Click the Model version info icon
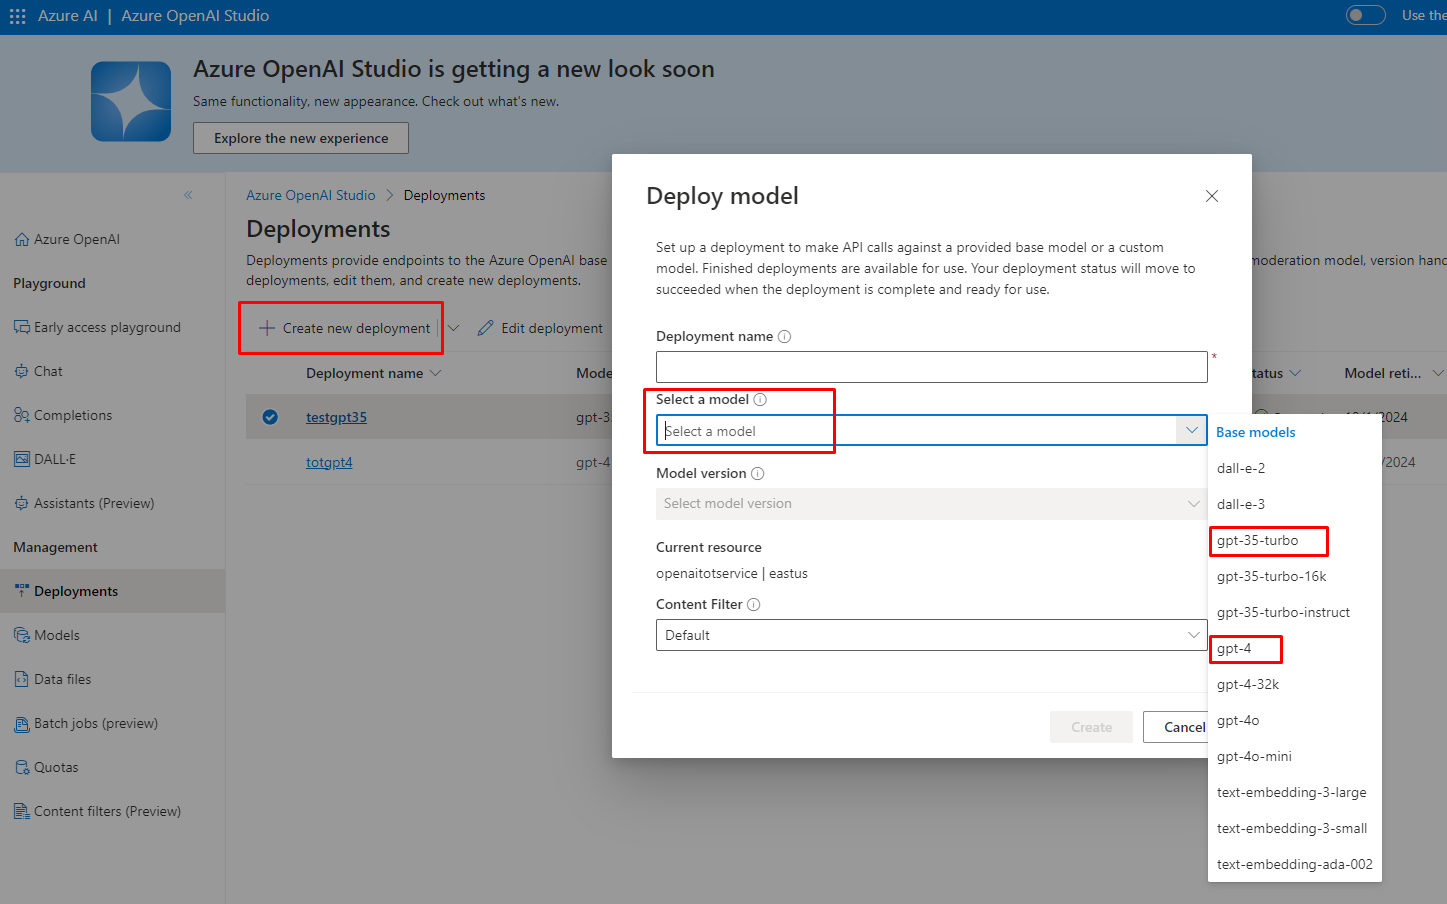The image size is (1447, 904). (758, 474)
